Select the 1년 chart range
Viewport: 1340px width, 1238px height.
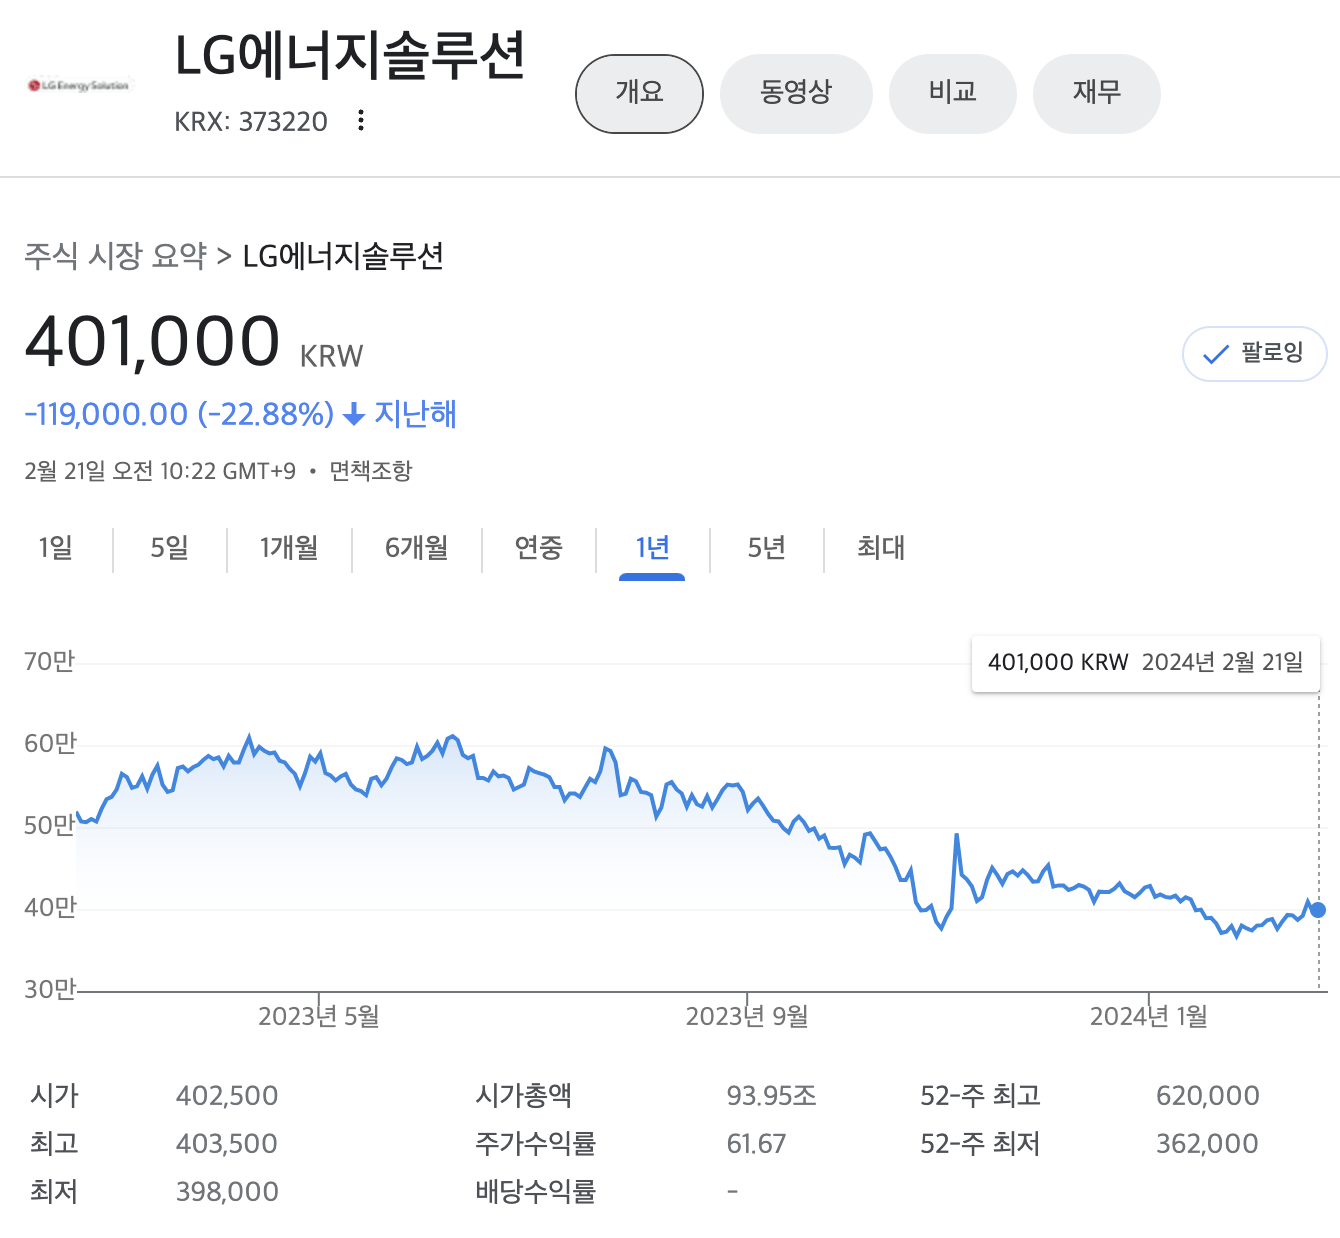pos(652,548)
